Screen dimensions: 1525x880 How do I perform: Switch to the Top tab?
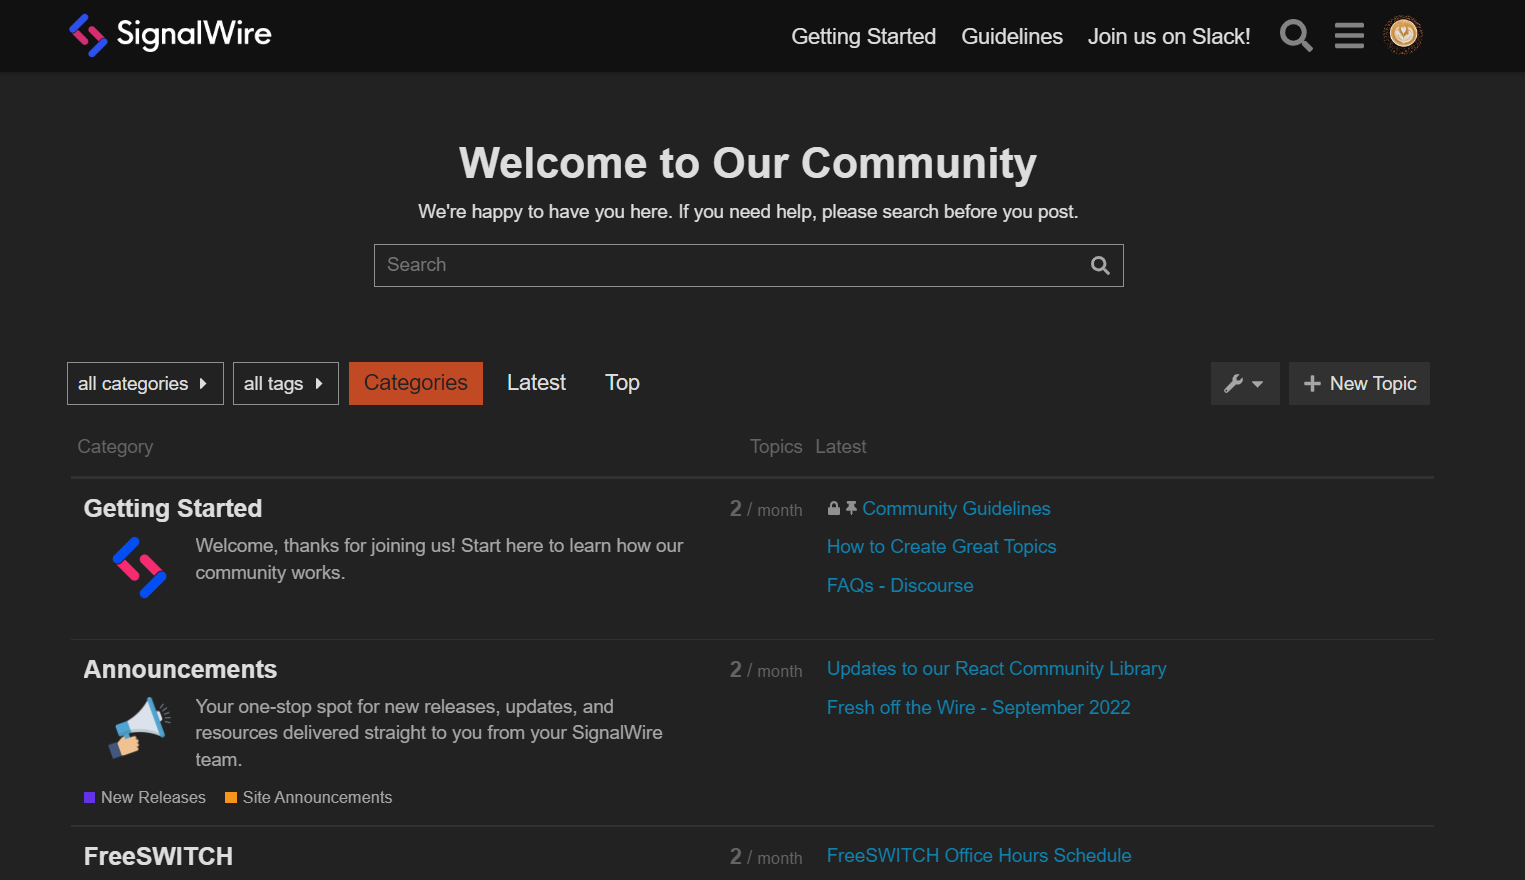click(x=622, y=383)
